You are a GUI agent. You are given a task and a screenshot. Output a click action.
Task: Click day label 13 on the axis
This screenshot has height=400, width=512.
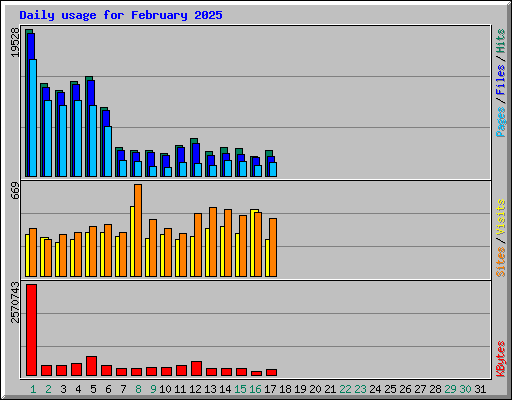coord(210,389)
